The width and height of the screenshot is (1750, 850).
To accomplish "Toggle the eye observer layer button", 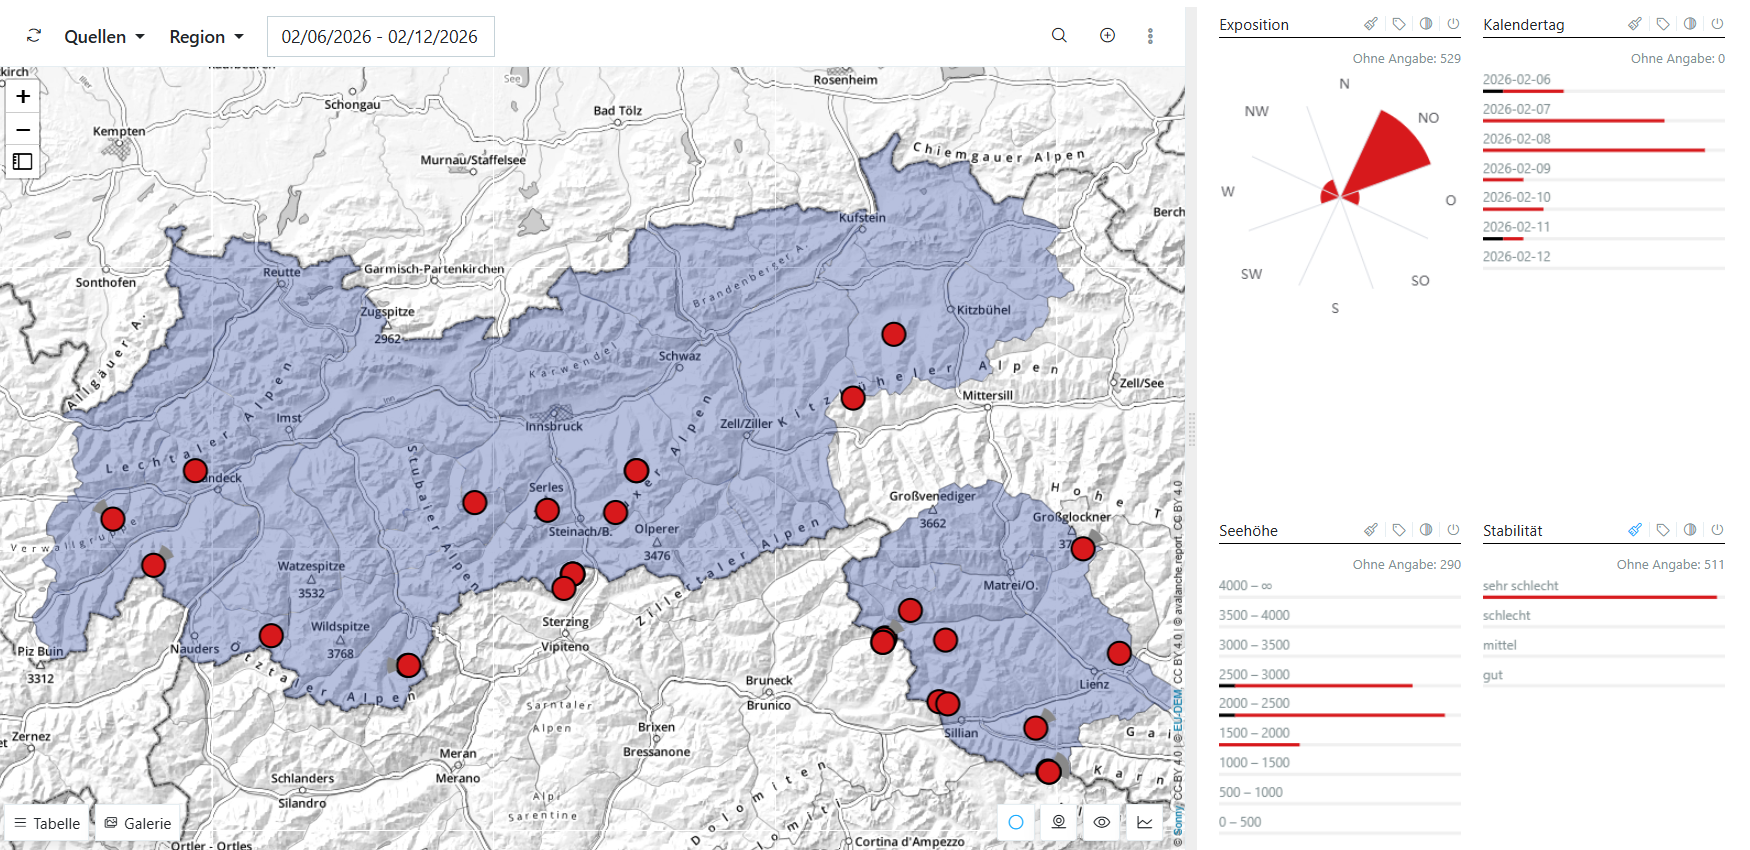I will tap(1101, 822).
